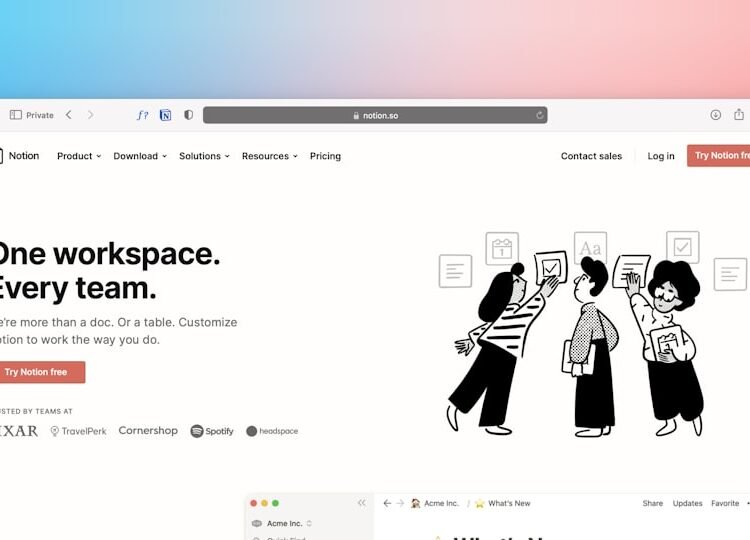
Task: Reload the page with the refresh icon
Action: [x=540, y=115]
